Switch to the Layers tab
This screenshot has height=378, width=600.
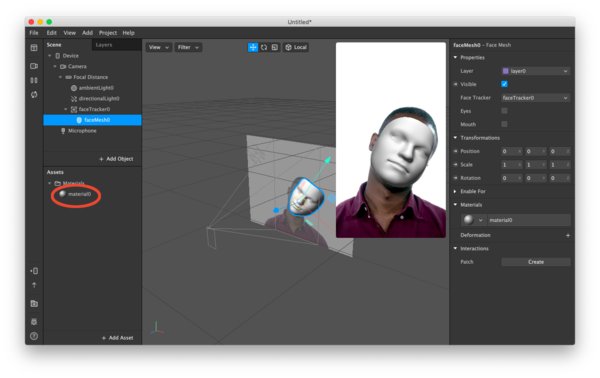[104, 45]
